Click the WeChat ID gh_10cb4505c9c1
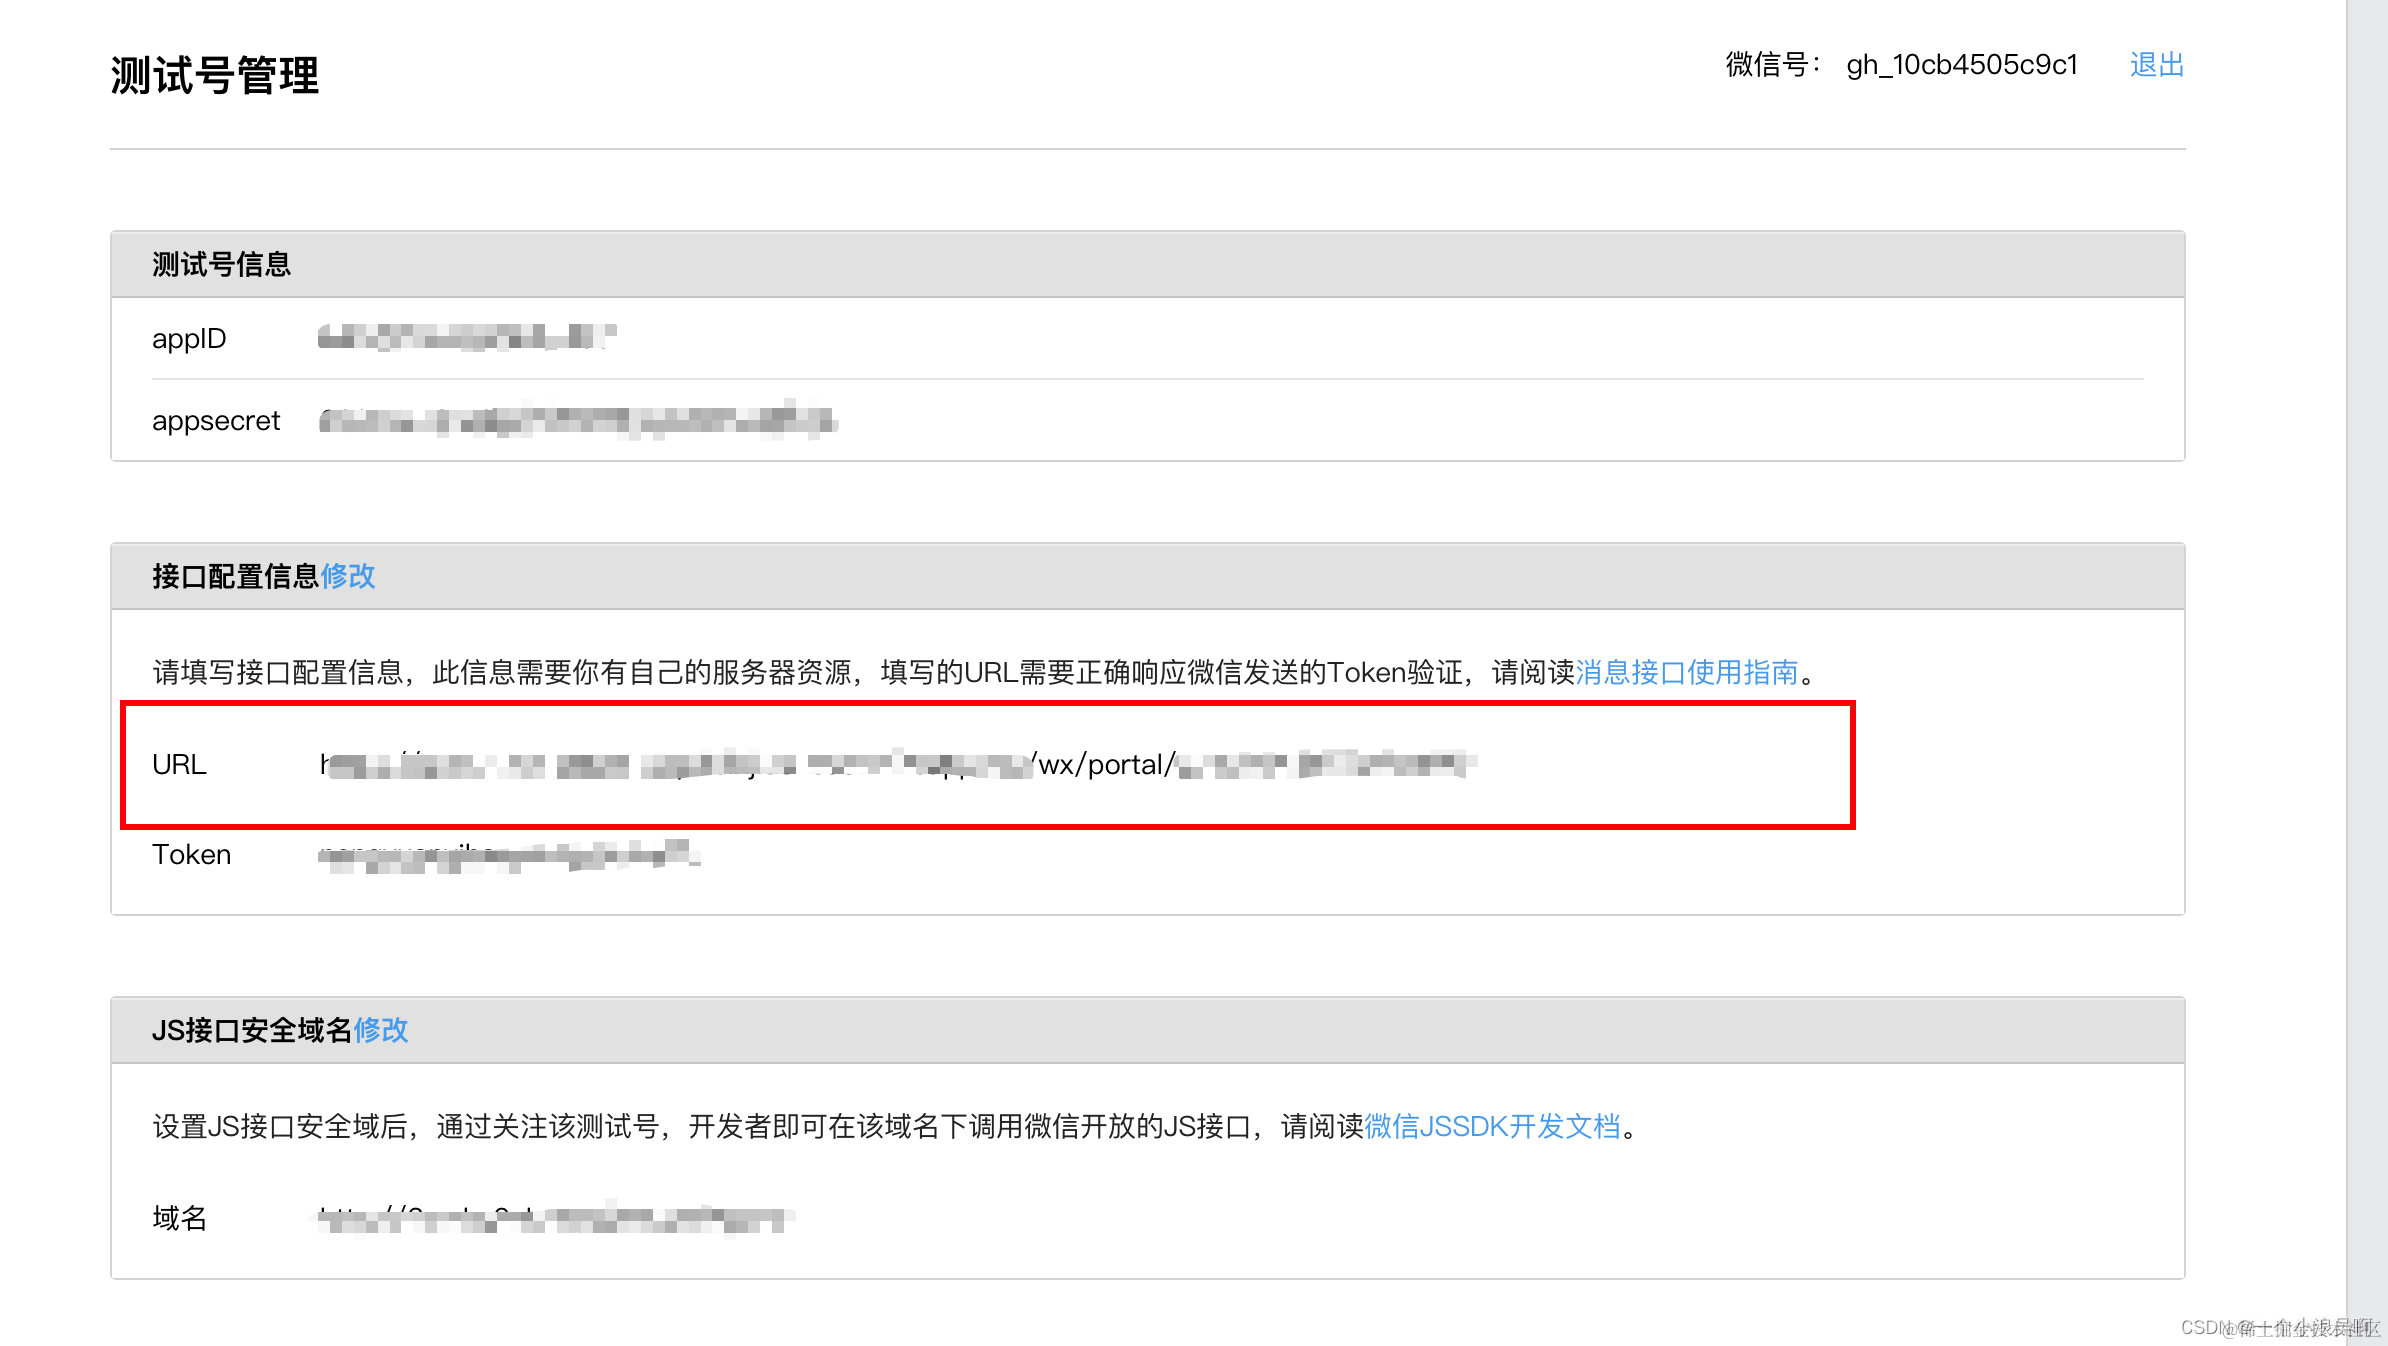2388x1346 pixels. [x=1961, y=65]
